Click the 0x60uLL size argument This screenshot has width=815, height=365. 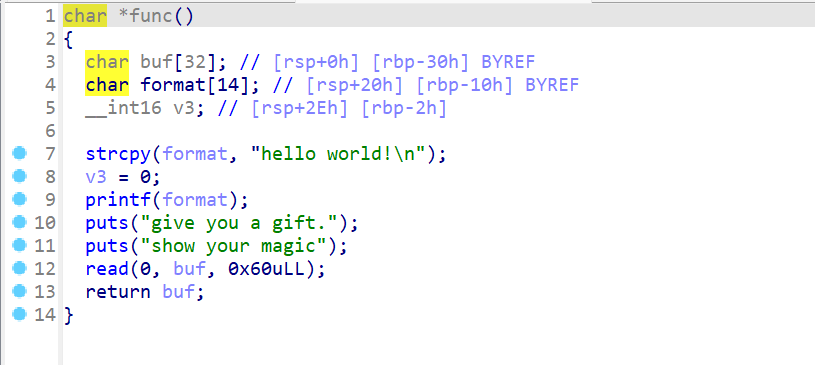[x=266, y=269]
